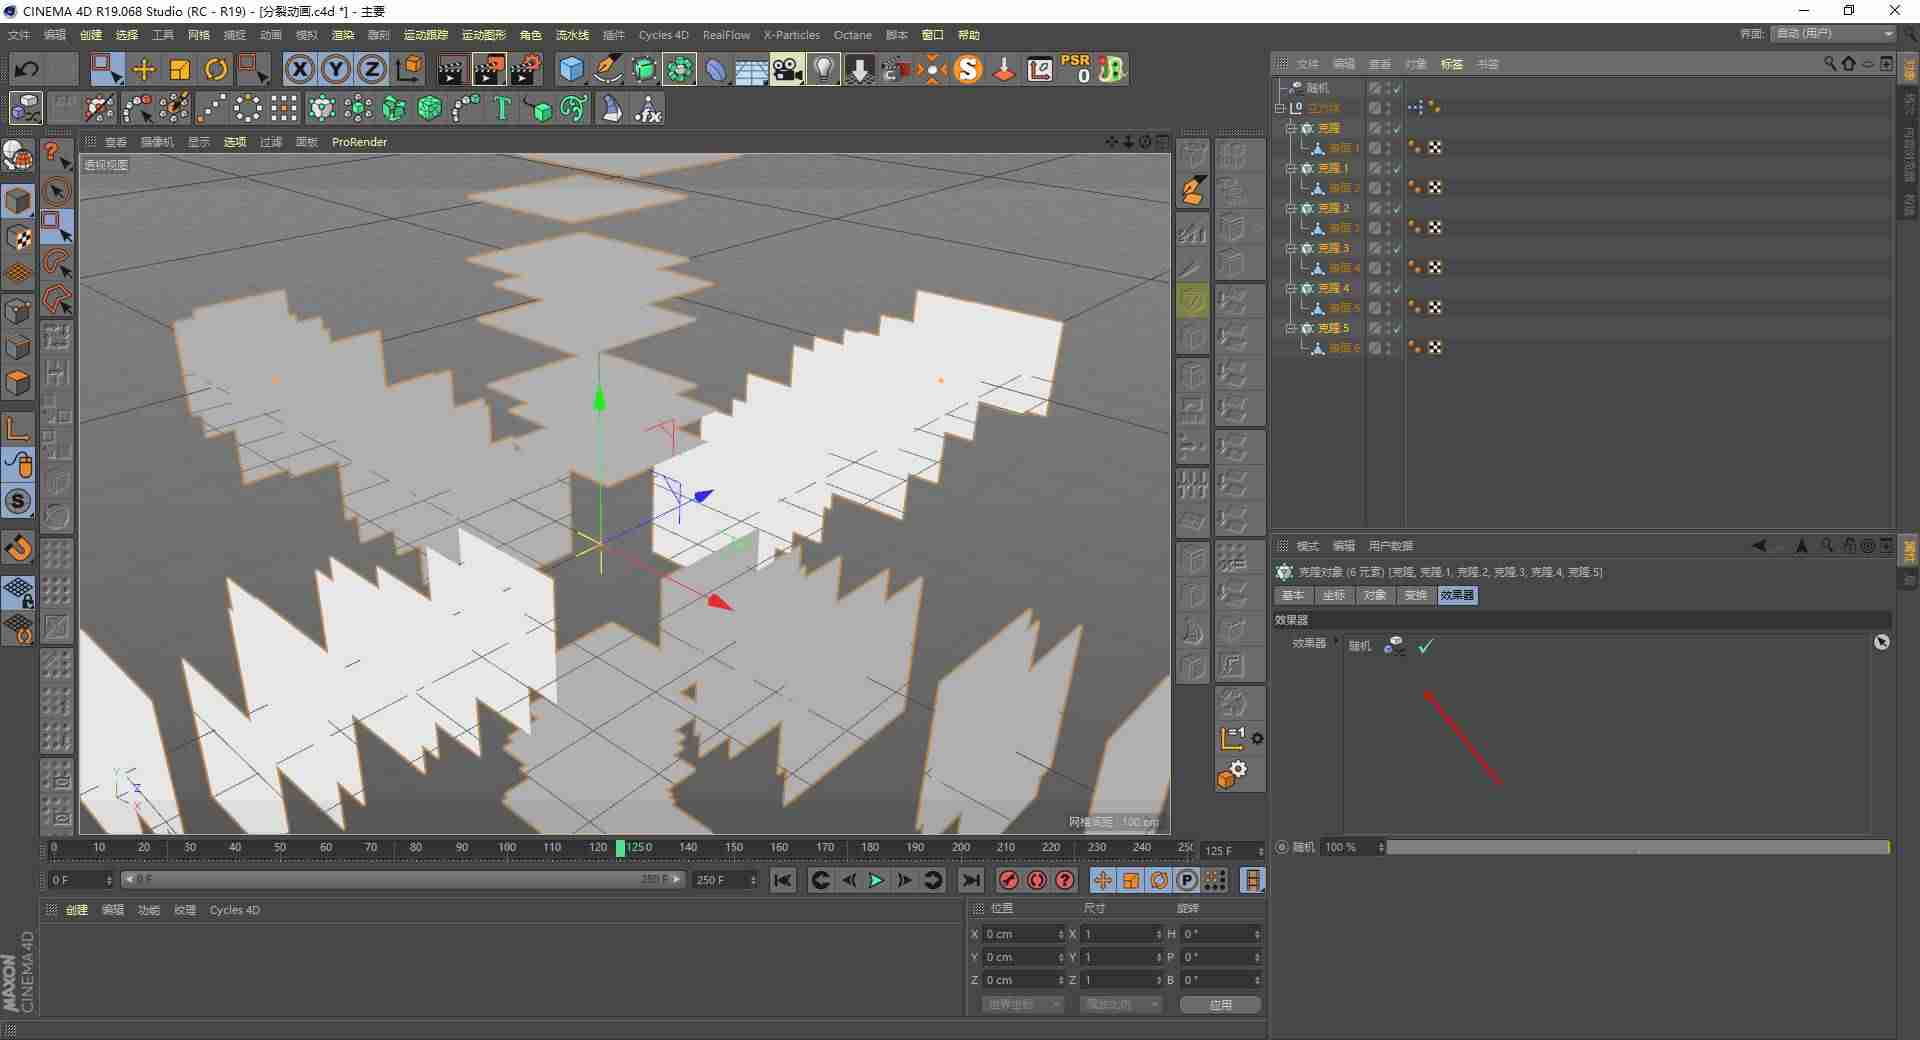
Task: Go to the start of the animation
Action: pos(783,880)
